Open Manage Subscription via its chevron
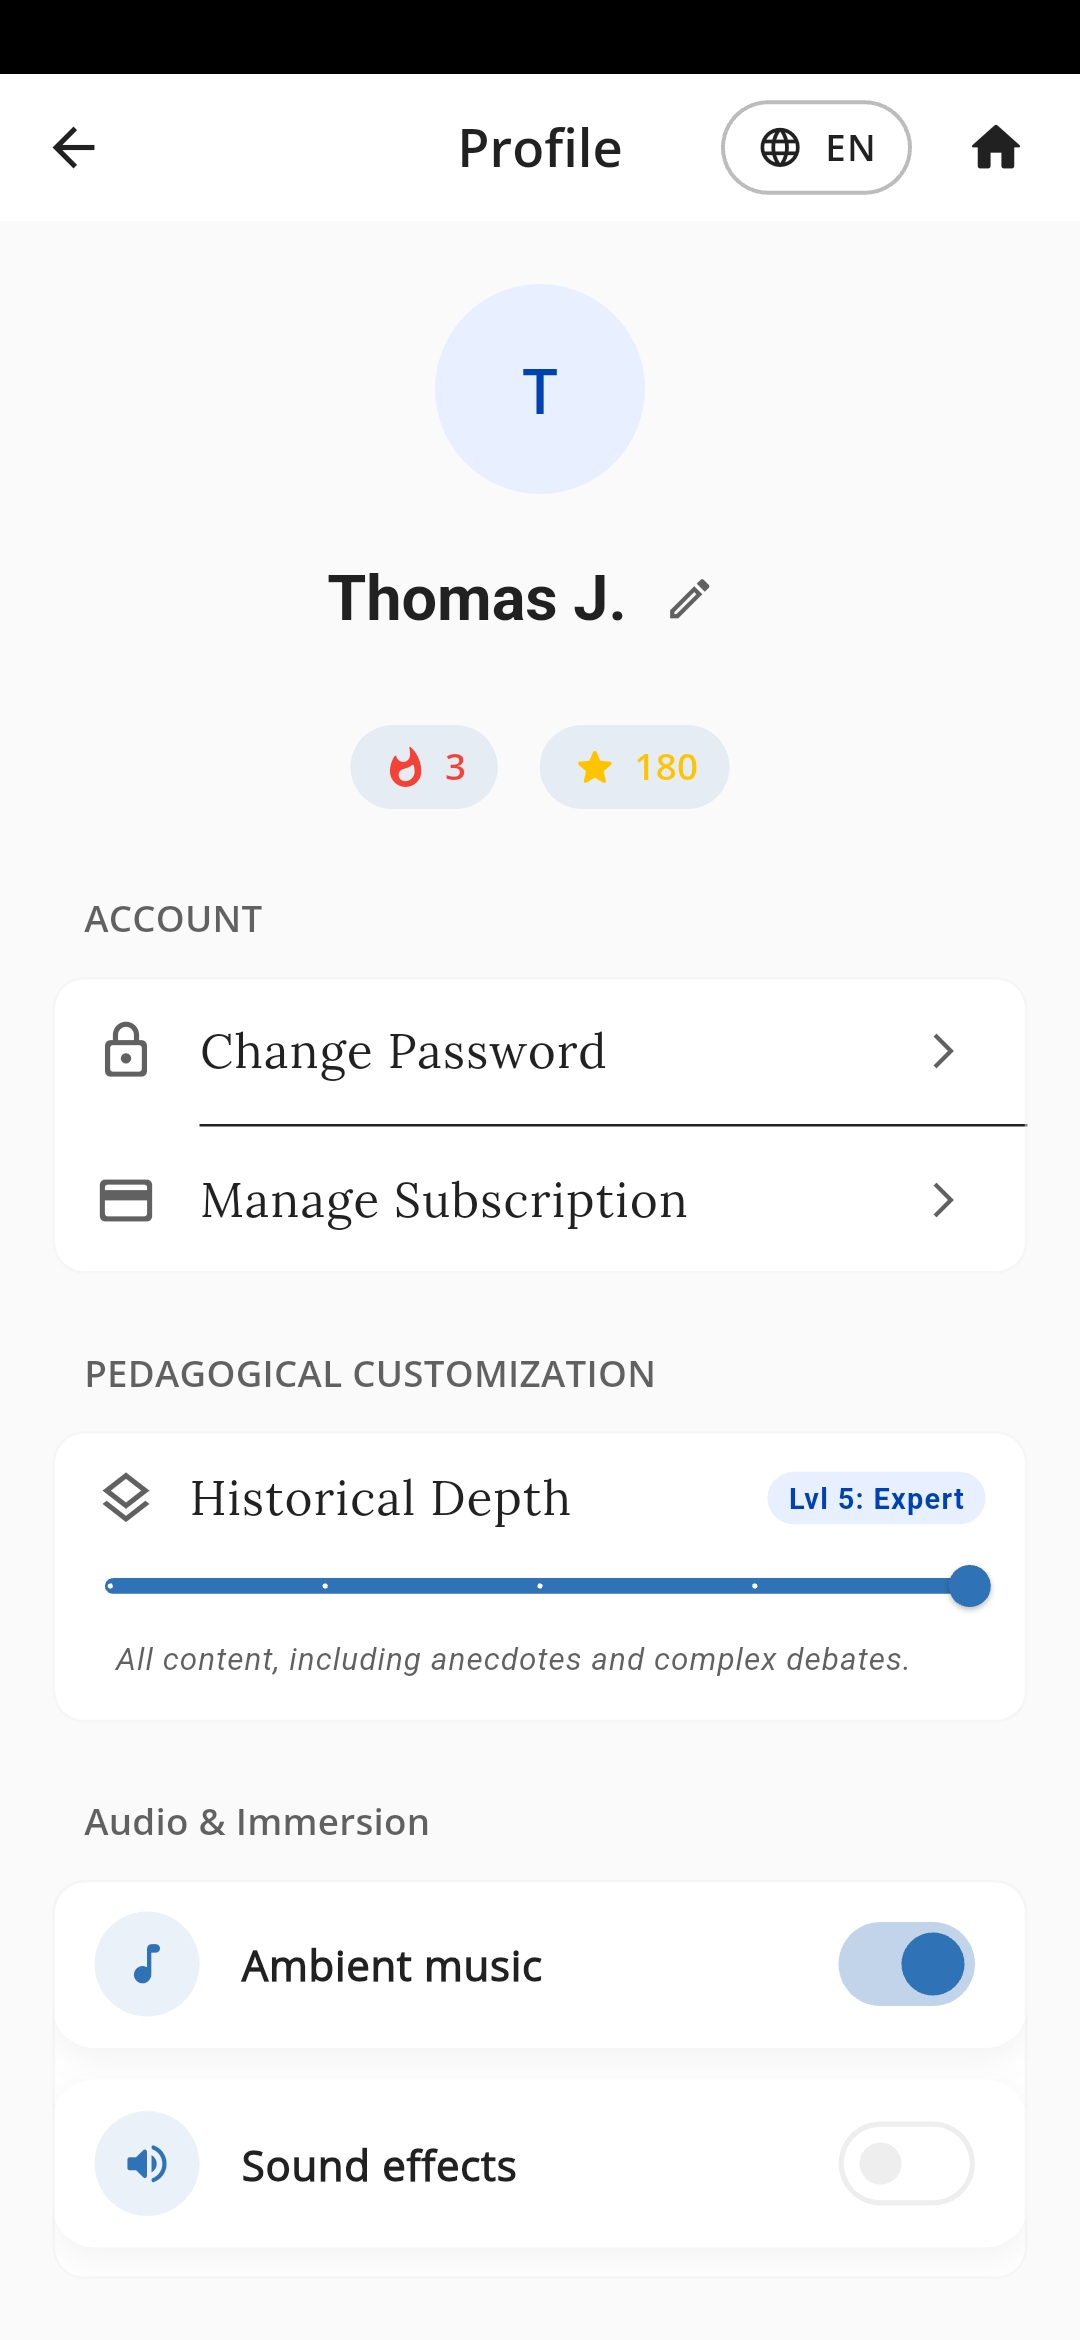The height and width of the screenshot is (2340, 1080). pos(942,1200)
